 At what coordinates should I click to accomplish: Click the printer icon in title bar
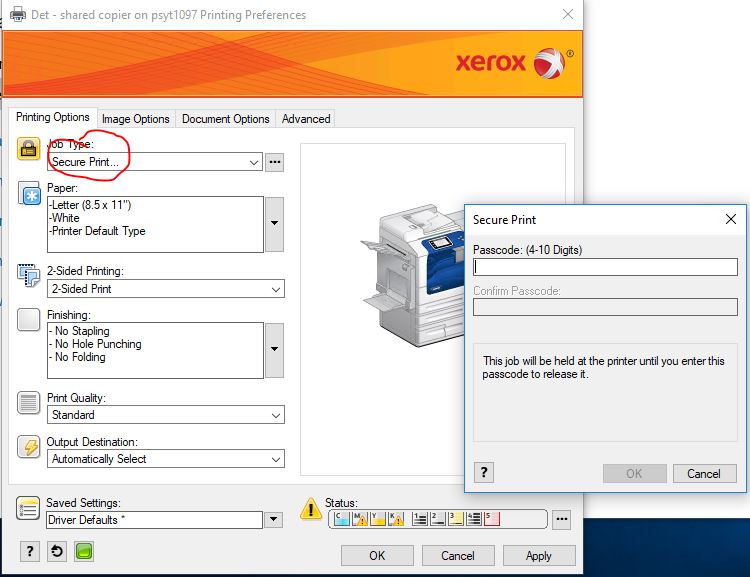(x=18, y=14)
